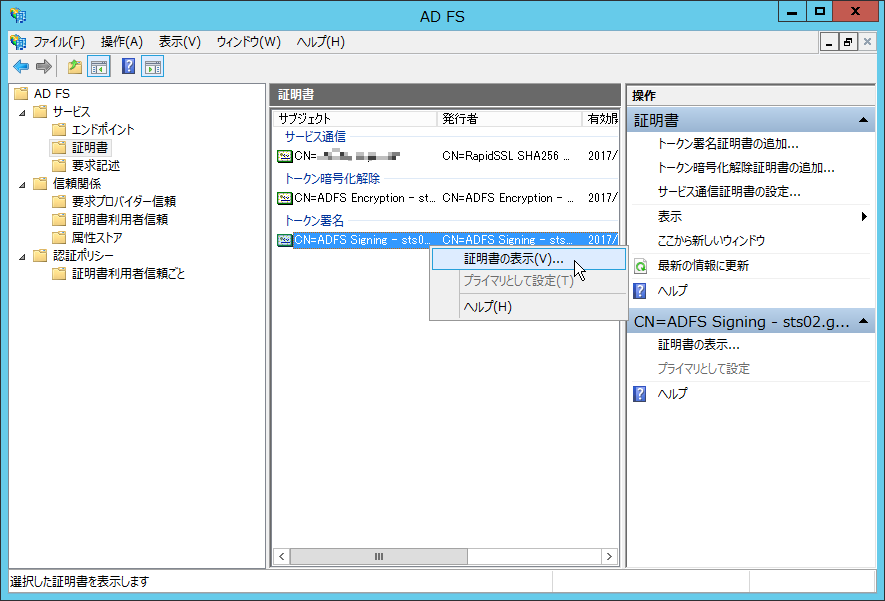Screen dimensions: 885x601
Task: Open the ウィンドウ(W) menu
Action: pyautogui.click(x=248, y=42)
